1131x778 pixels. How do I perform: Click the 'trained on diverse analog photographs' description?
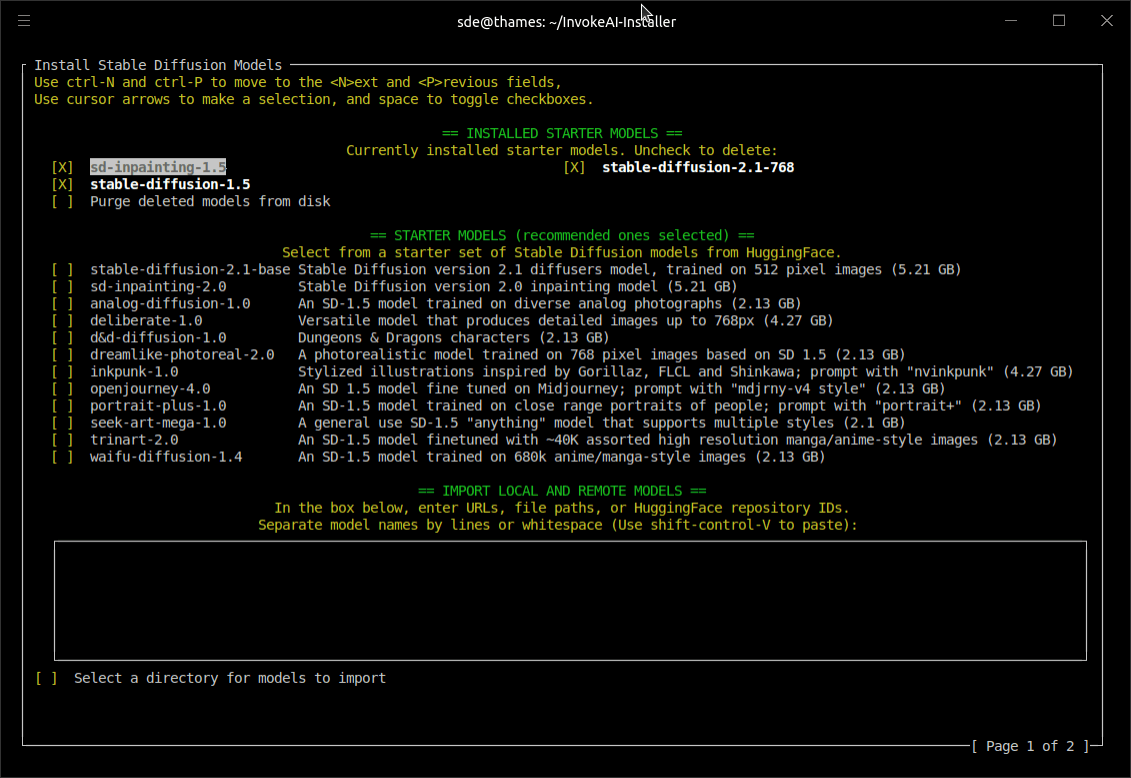pos(550,304)
